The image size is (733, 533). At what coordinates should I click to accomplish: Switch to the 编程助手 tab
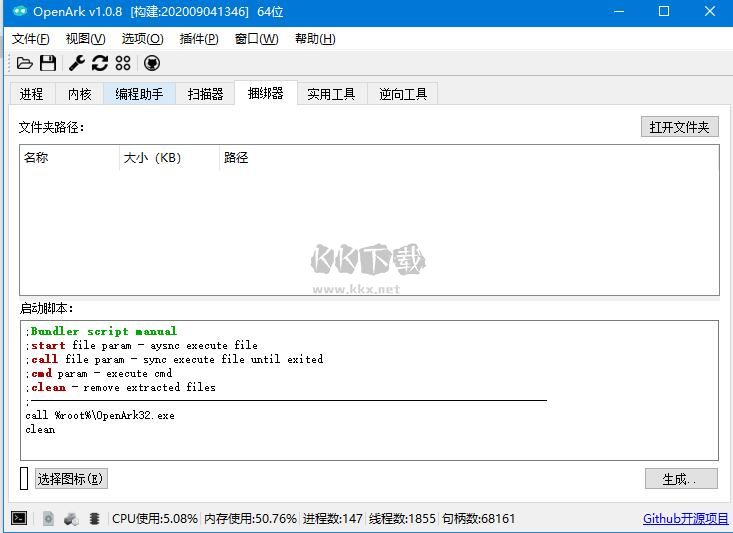139,94
